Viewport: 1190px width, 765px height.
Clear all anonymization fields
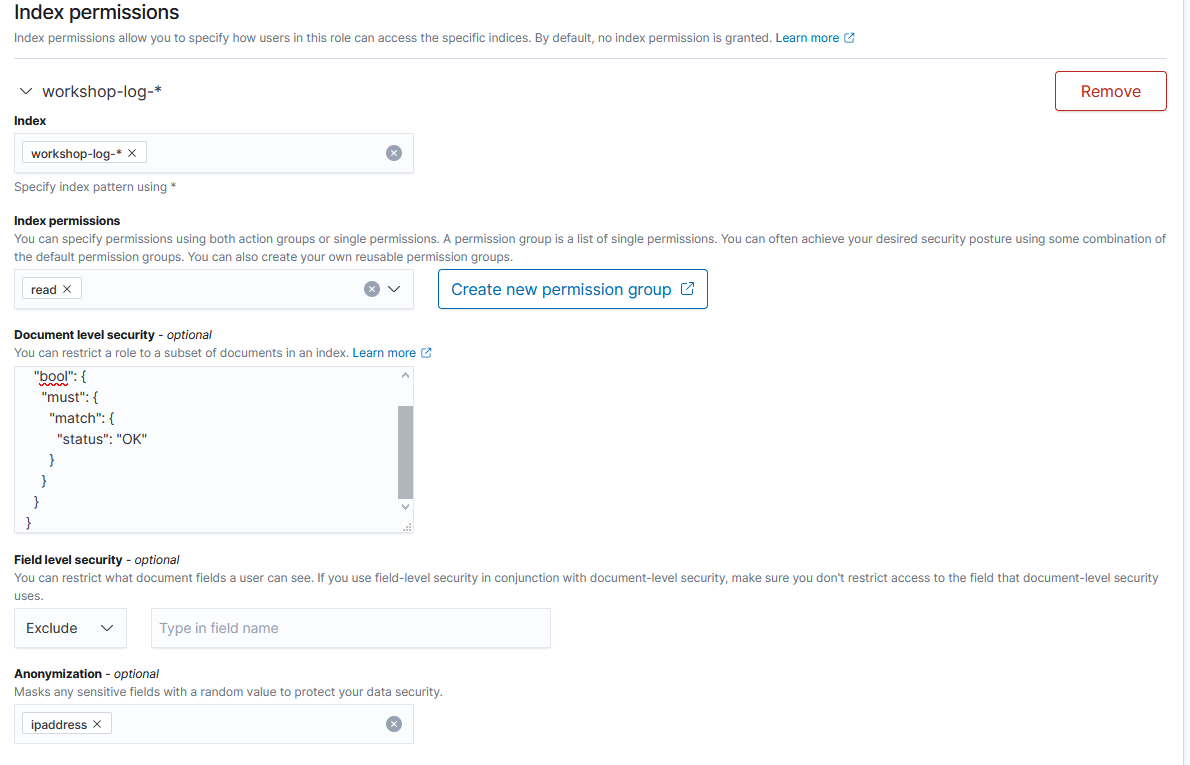[x=394, y=724]
